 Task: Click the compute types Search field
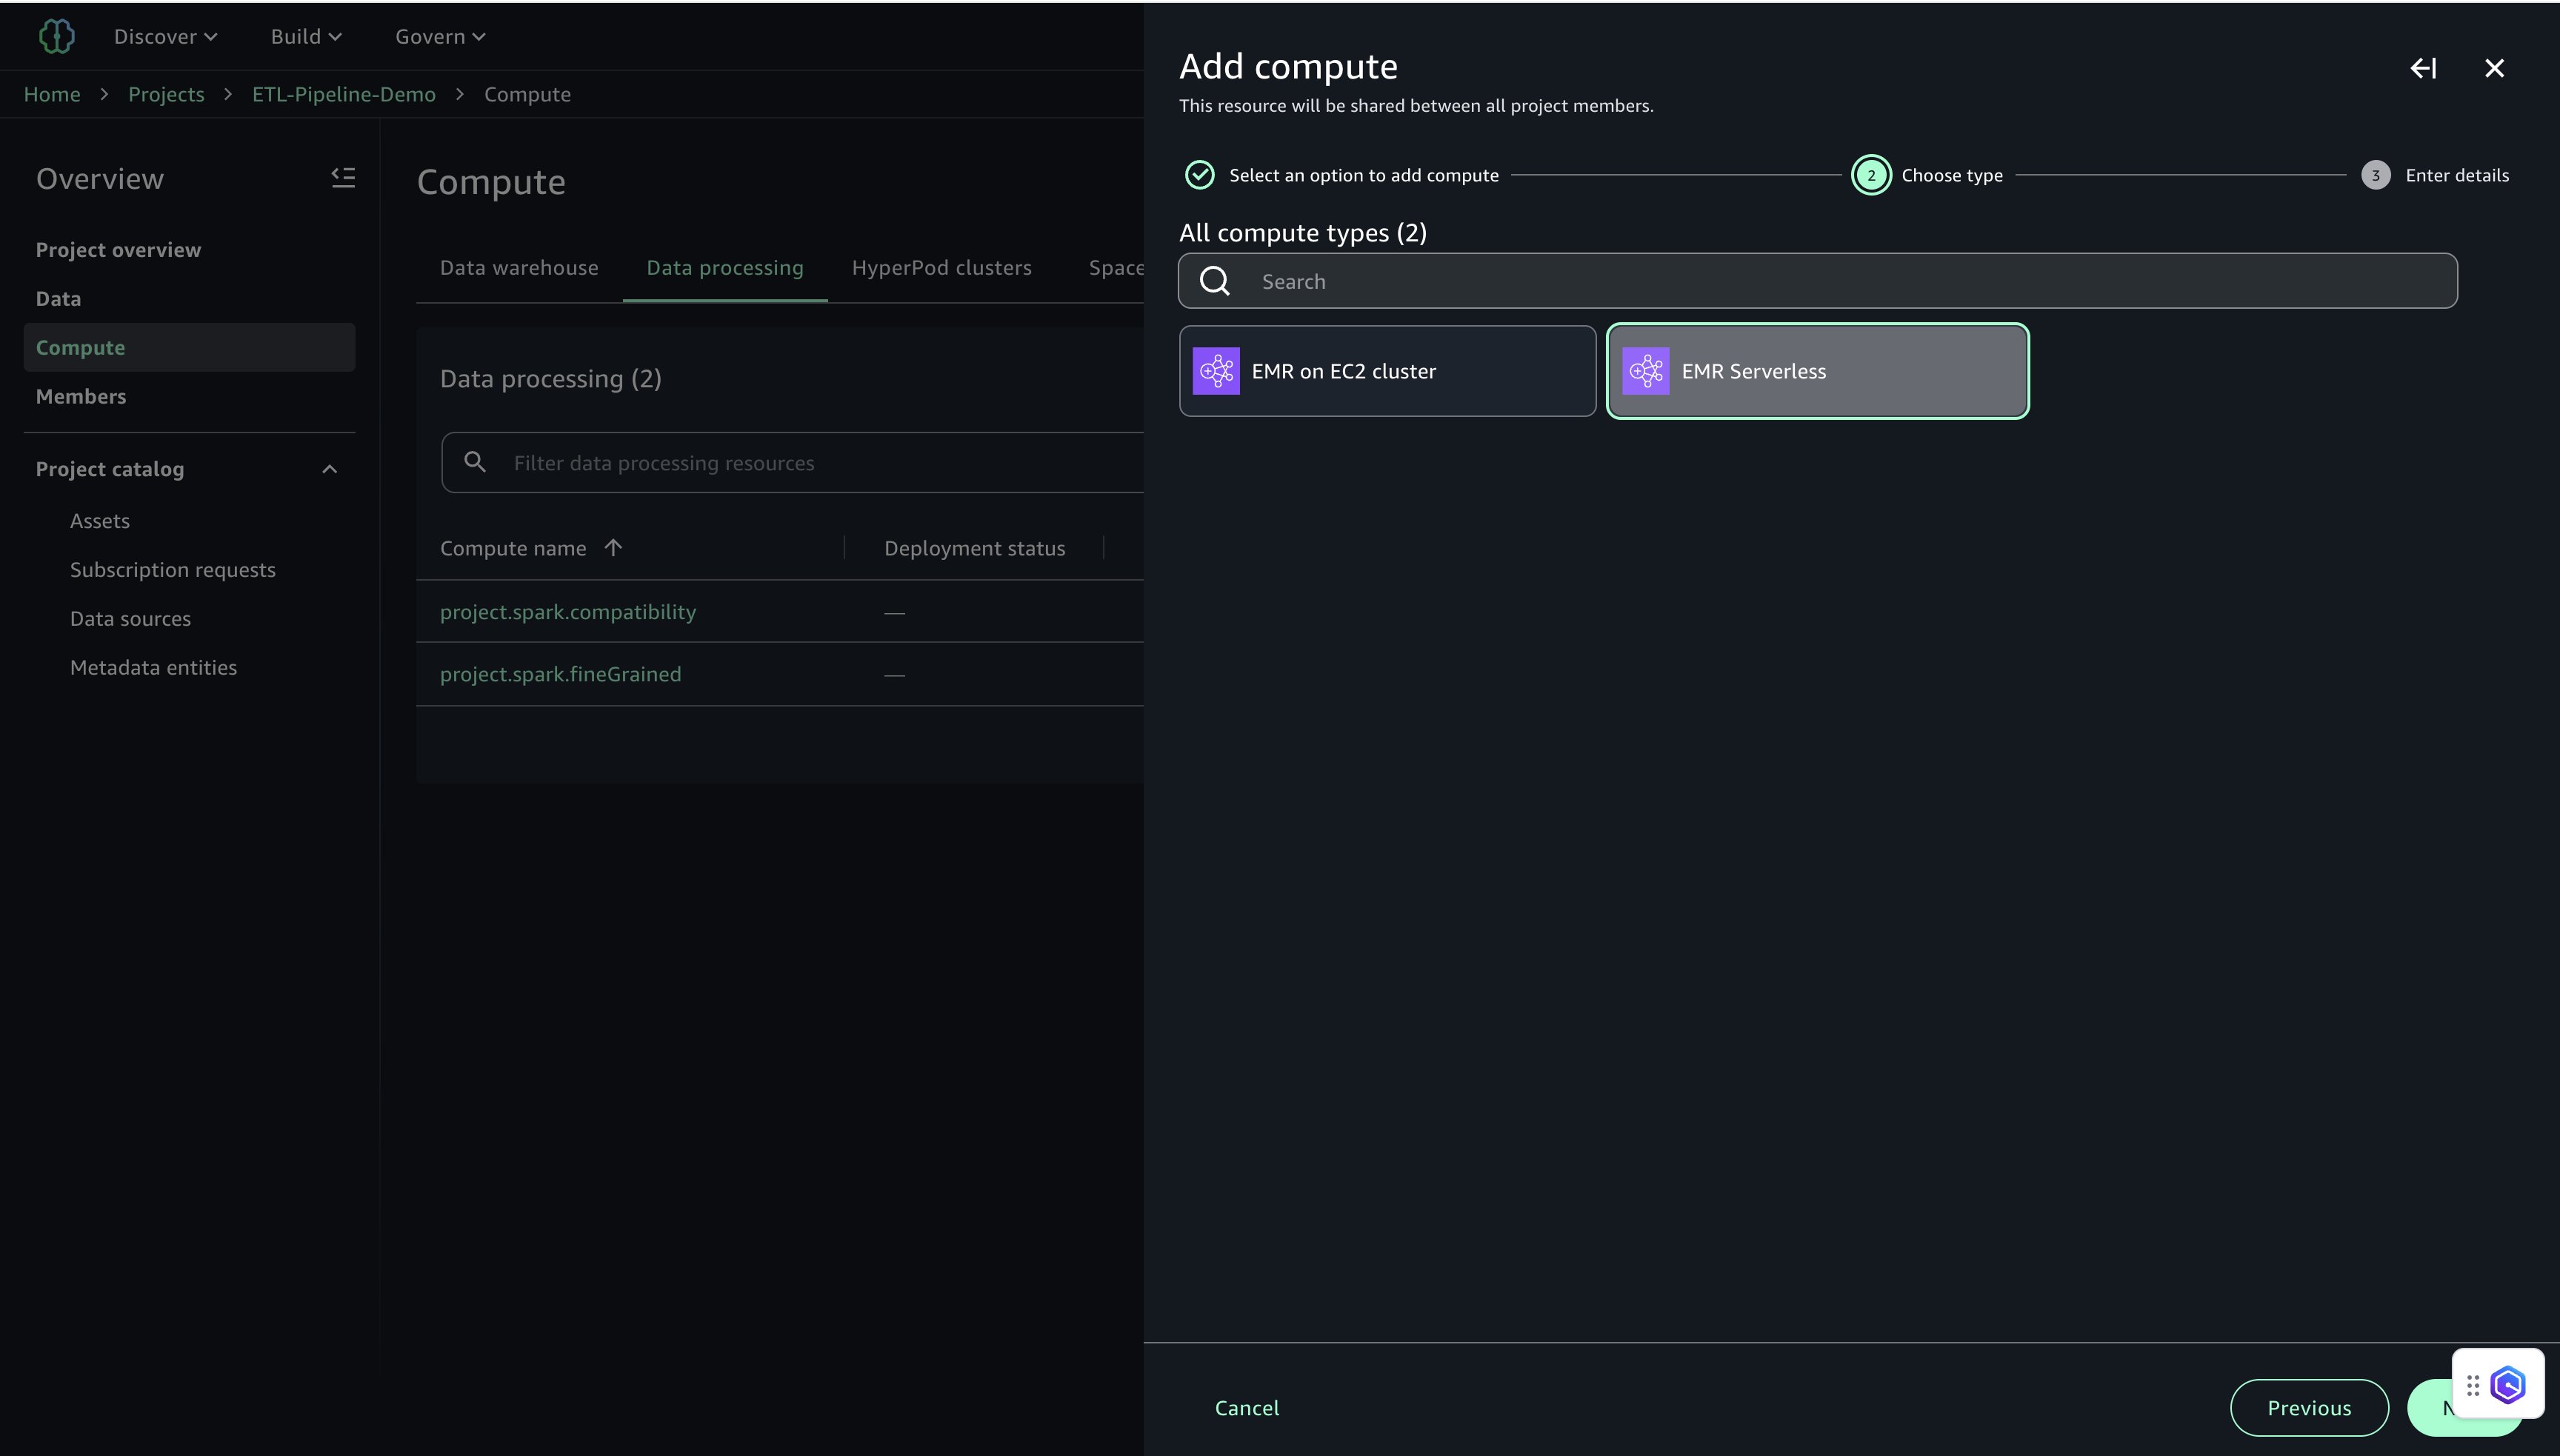pos(1817,281)
